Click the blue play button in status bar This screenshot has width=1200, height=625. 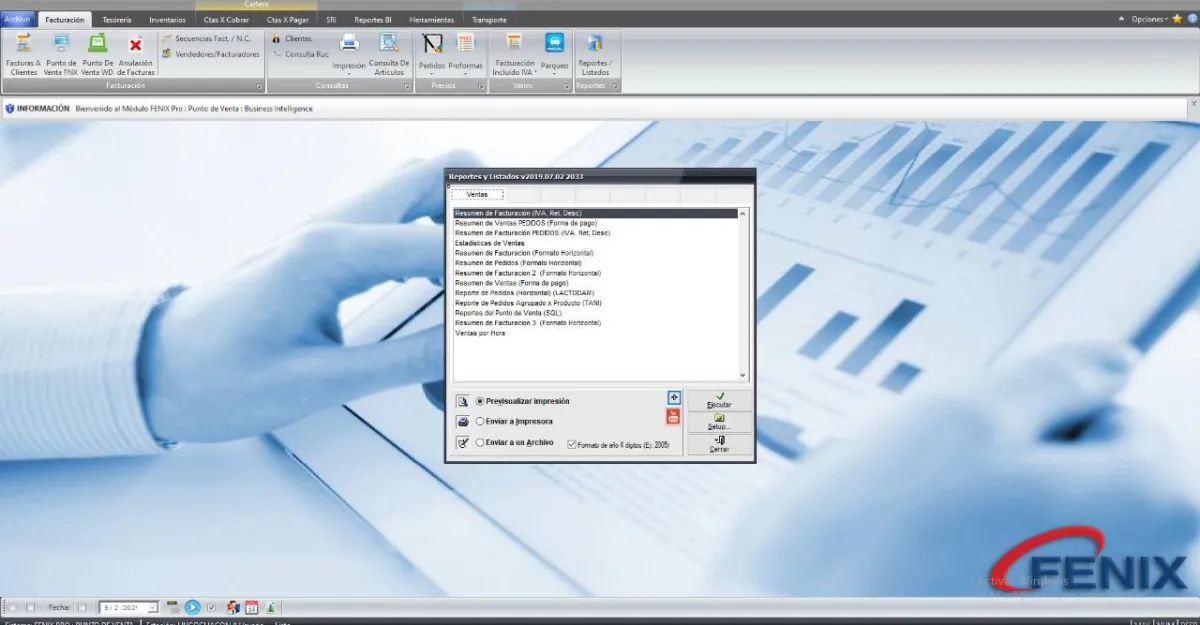click(192, 607)
